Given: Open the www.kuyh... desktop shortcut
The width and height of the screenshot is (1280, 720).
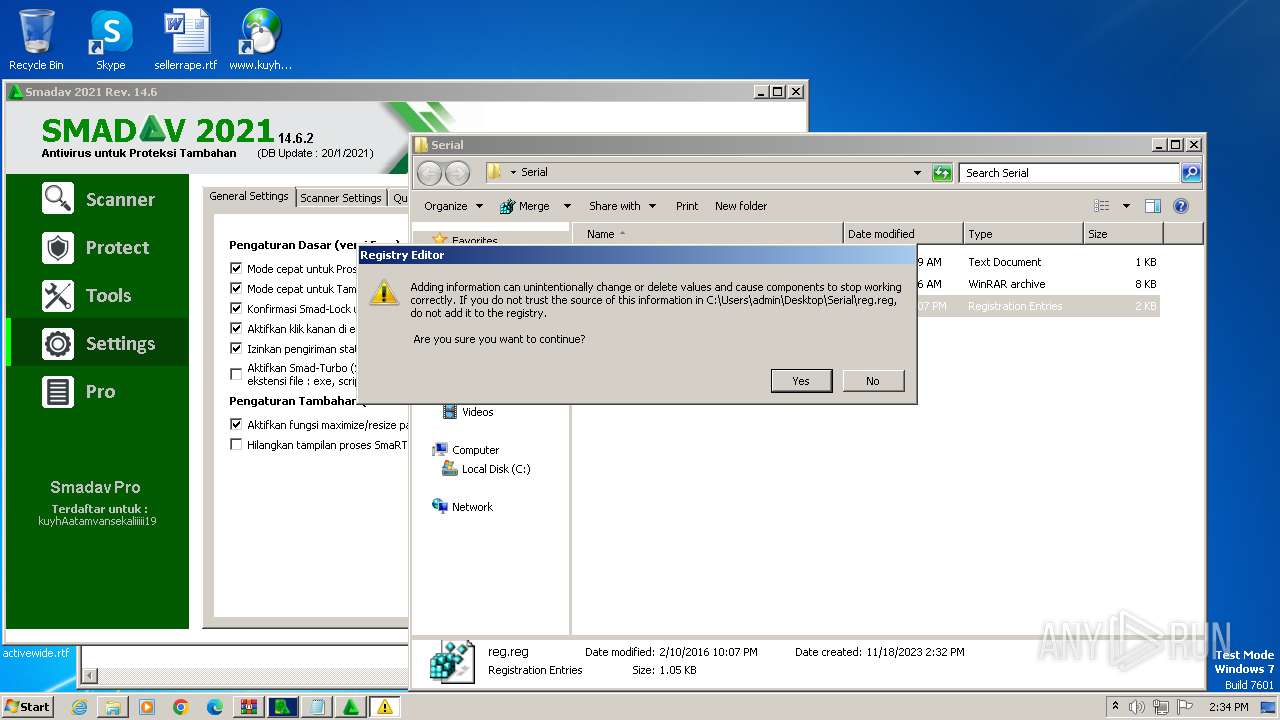Looking at the screenshot, I should tap(260, 40).
